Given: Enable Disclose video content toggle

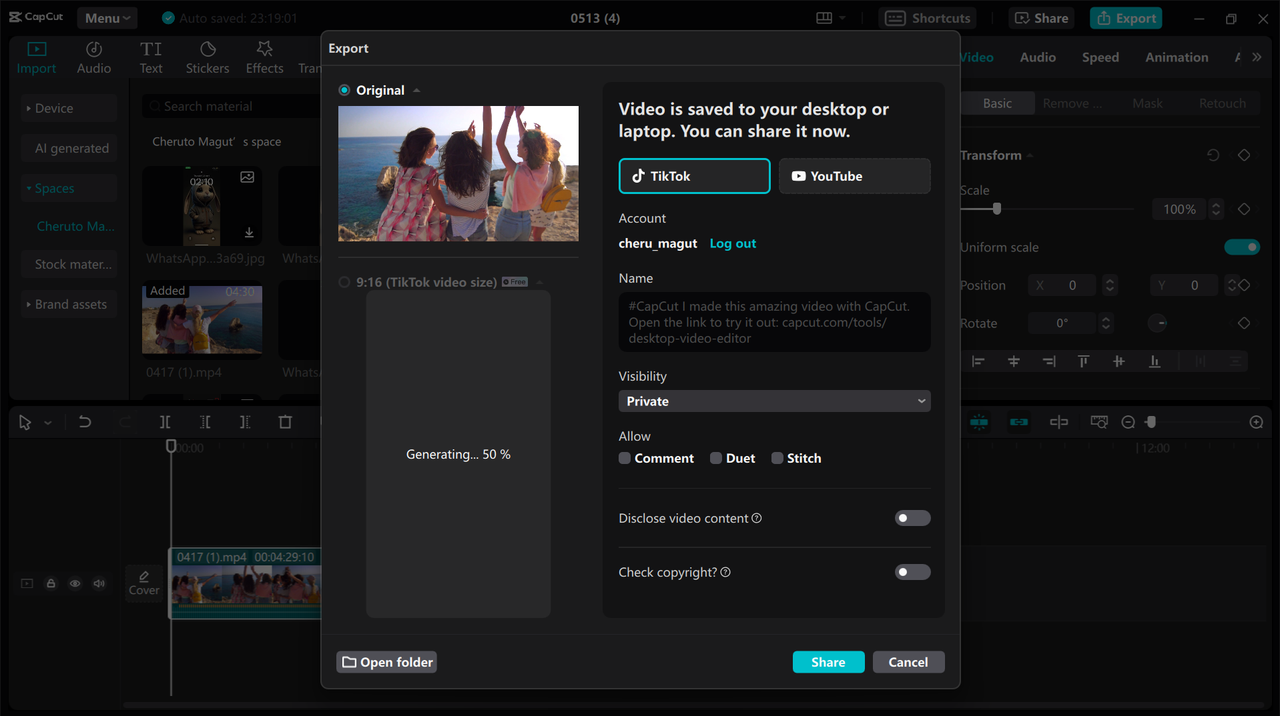Looking at the screenshot, I should click(912, 518).
